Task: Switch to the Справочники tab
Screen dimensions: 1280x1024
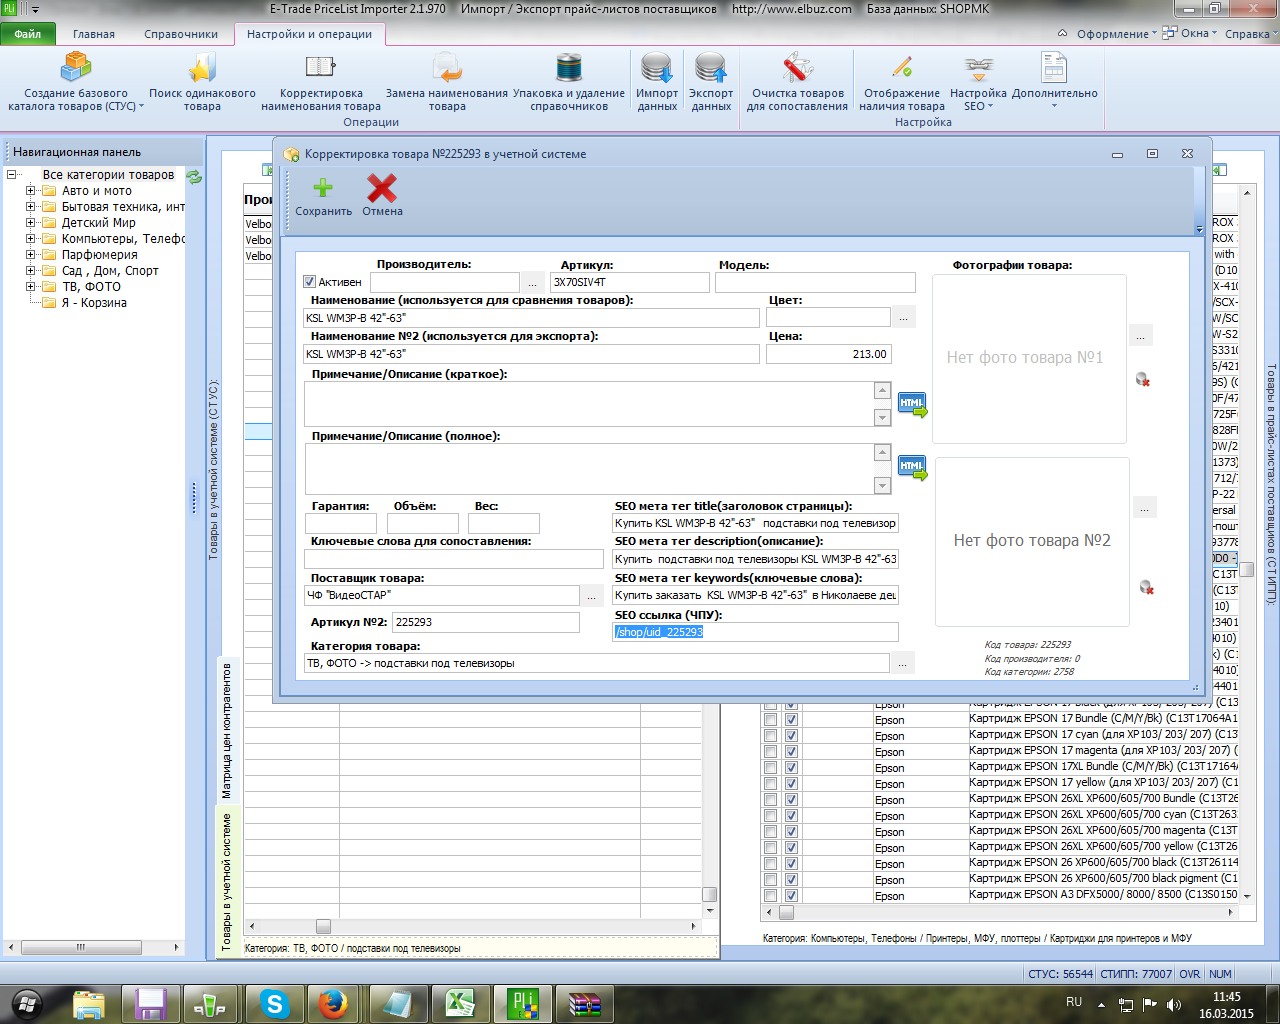Action: click(x=181, y=34)
